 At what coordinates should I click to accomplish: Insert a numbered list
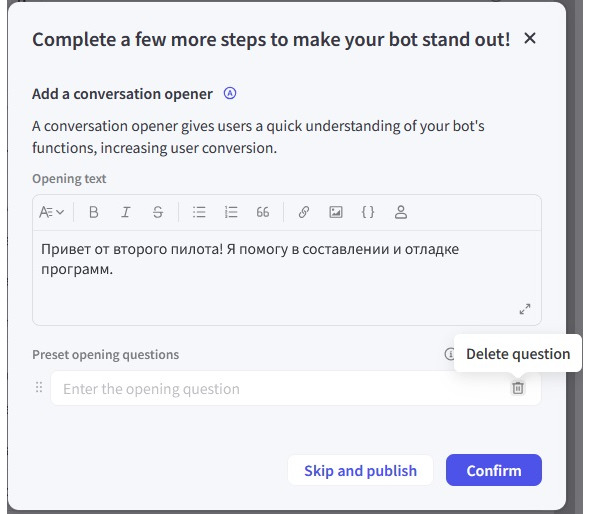pyautogui.click(x=231, y=212)
